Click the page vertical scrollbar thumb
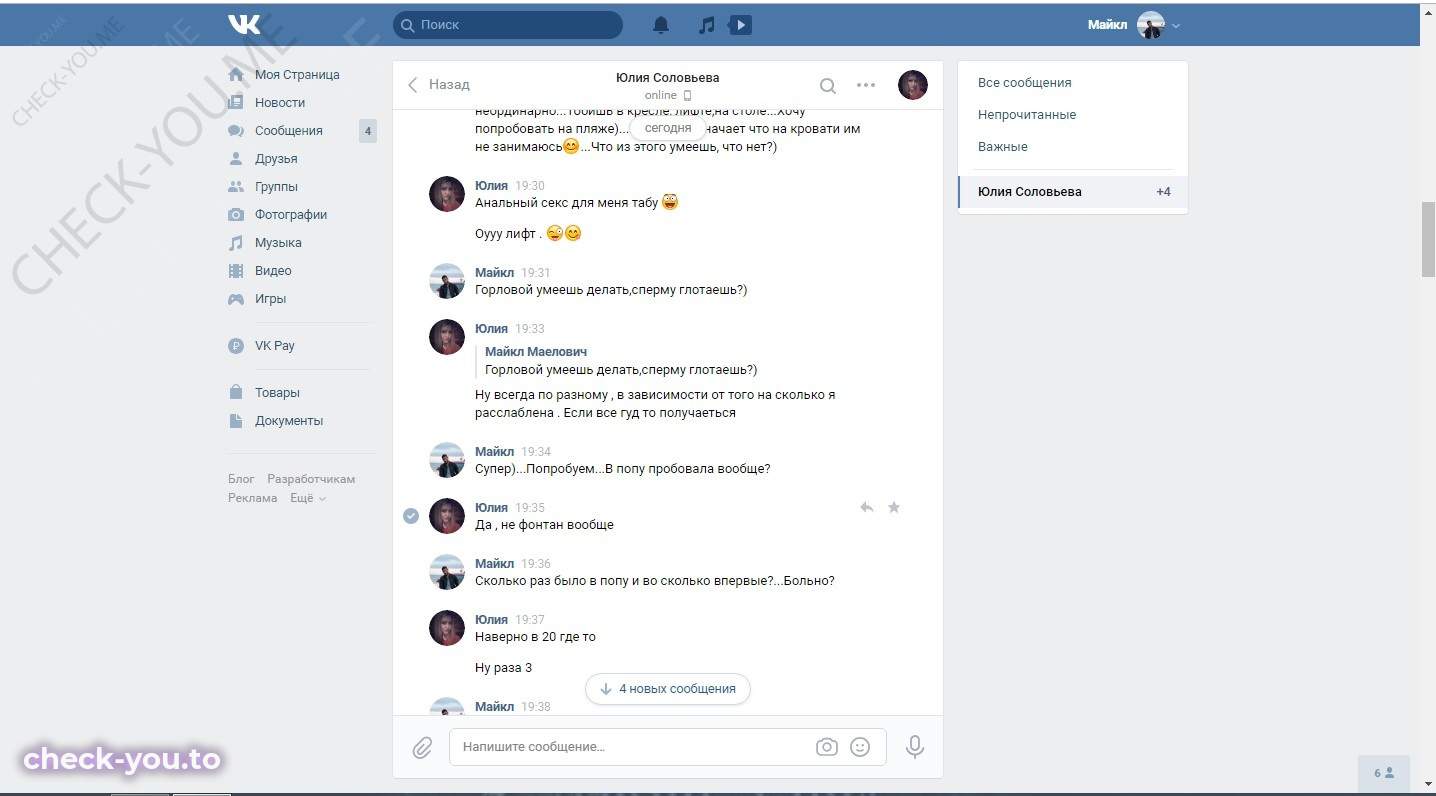The height and width of the screenshot is (796, 1436). coord(1428,240)
